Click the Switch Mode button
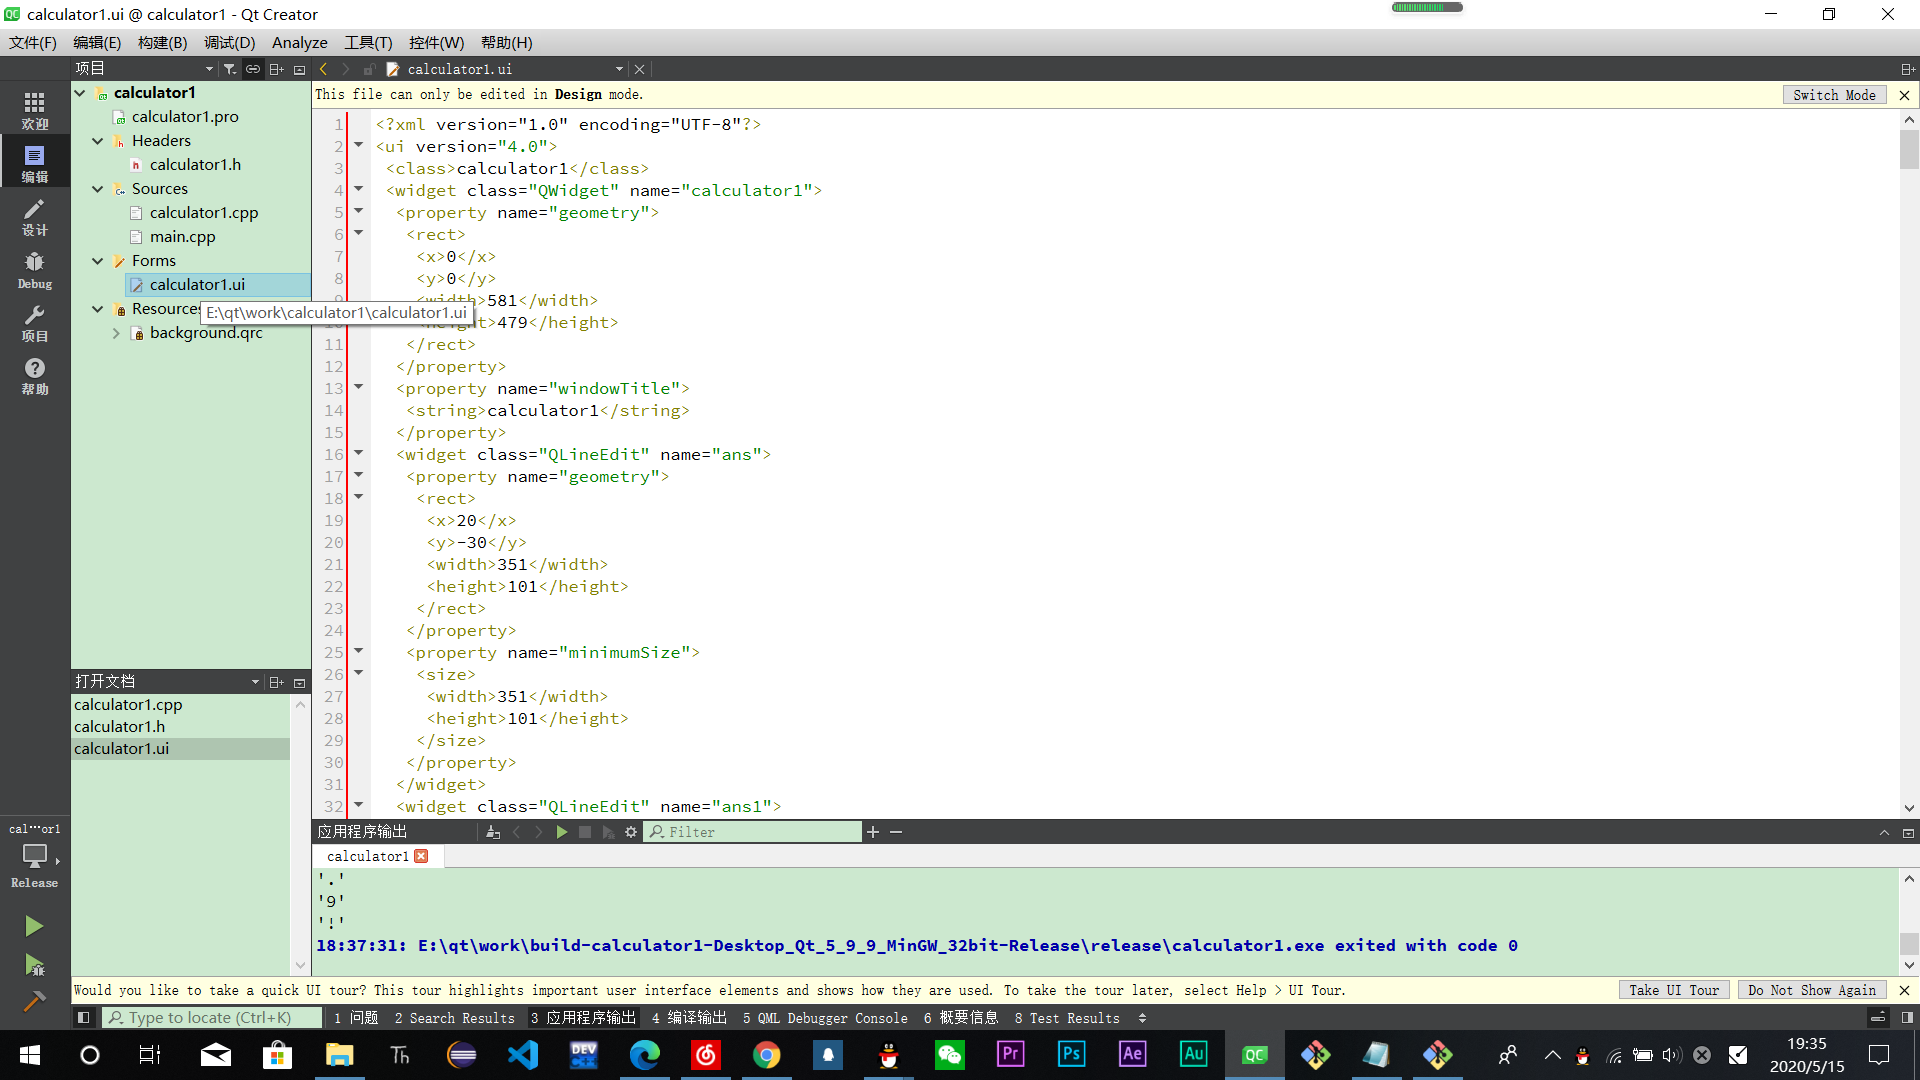The width and height of the screenshot is (1920, 1080). click(x=1833, y=95)
